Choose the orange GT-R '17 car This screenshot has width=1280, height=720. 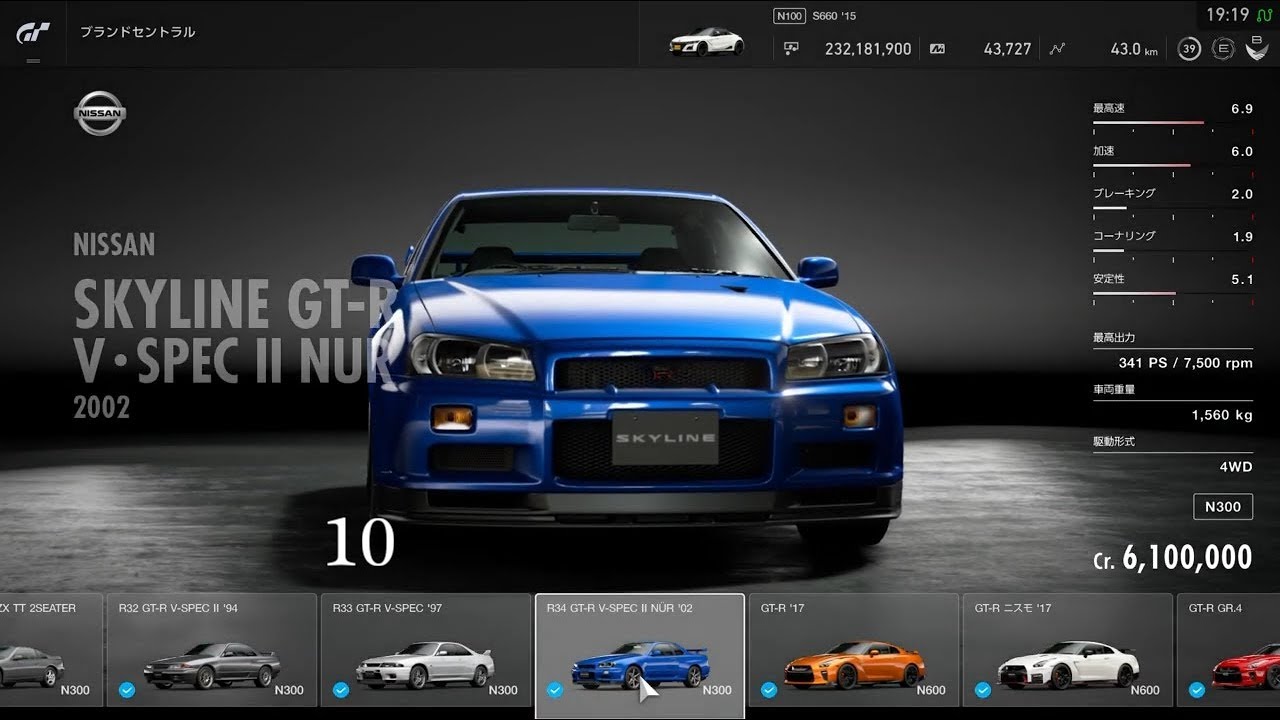point(852,655)
